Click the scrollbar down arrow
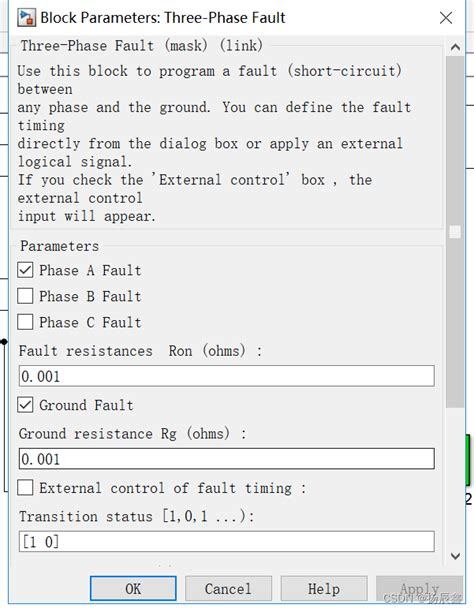Image resolution: width=474 pixels, height=612 pixels. click(x=455, y=556)
